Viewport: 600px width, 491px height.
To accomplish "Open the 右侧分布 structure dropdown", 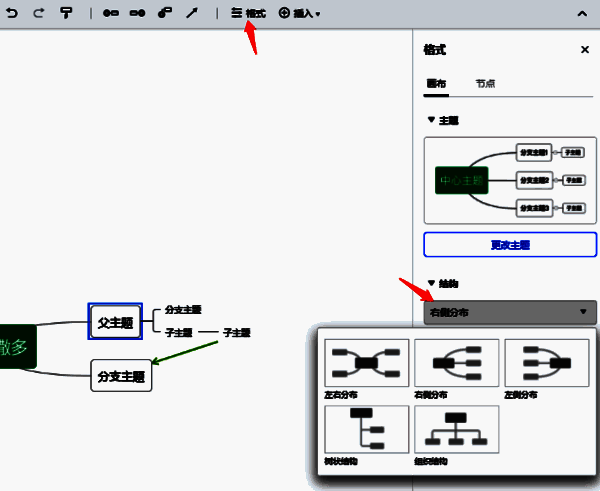I will 510,312.
